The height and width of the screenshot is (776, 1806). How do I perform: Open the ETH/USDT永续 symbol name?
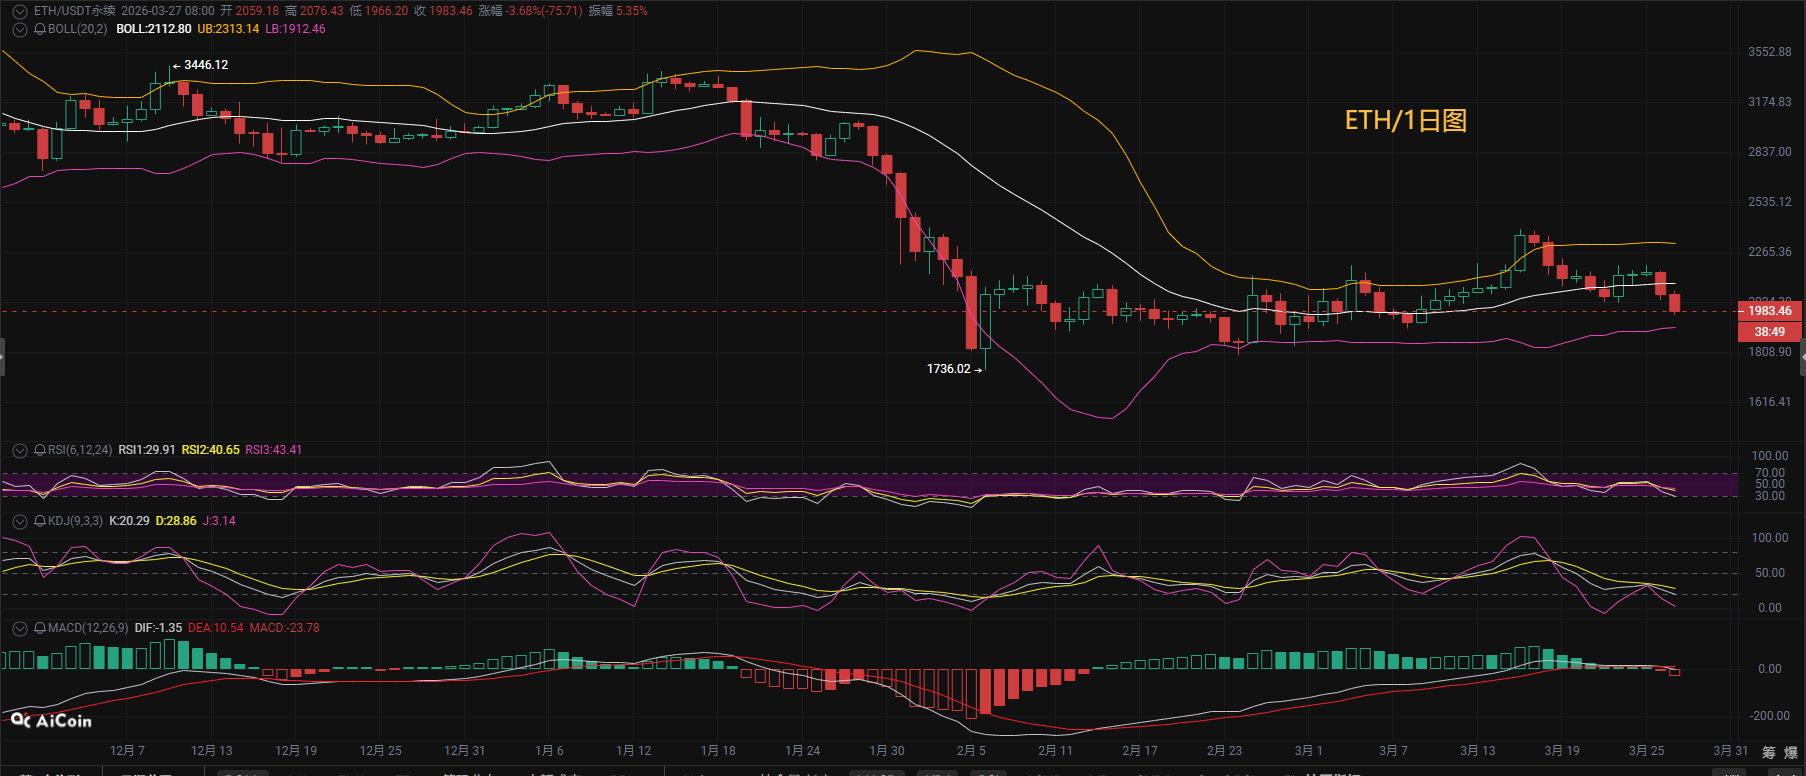pos(74,11)
